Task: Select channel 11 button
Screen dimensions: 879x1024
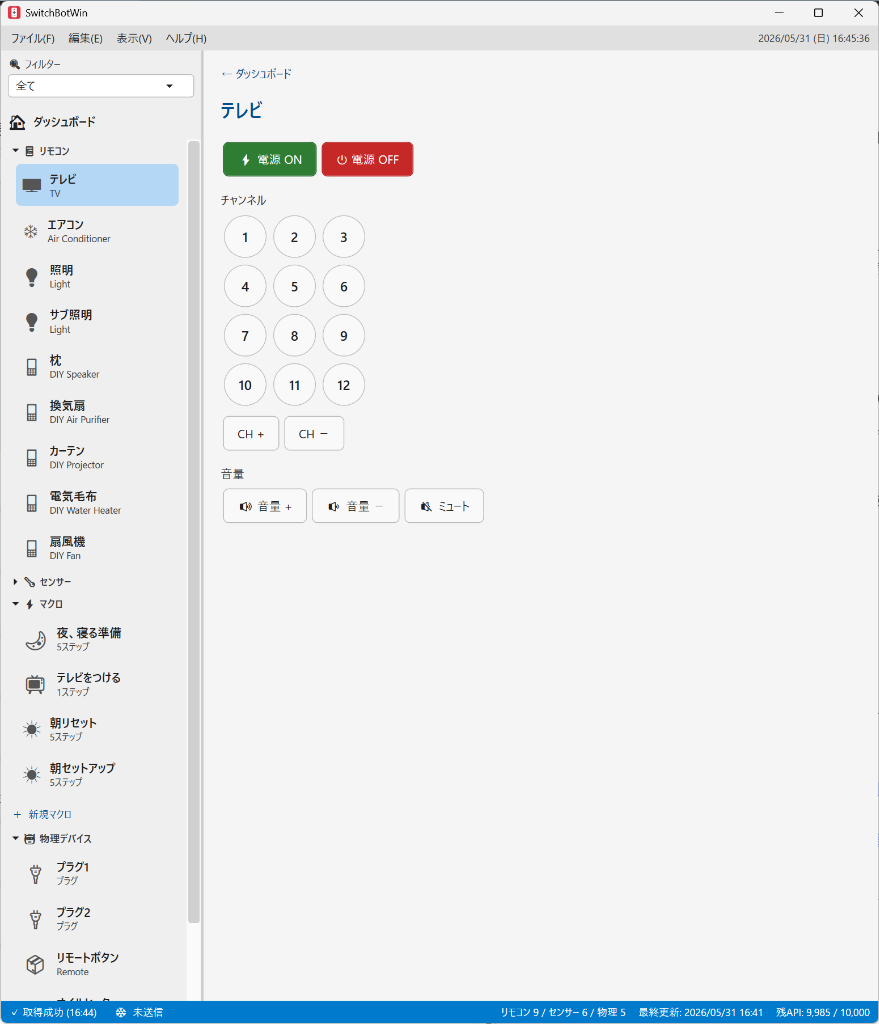Action: pyautogui.click(x=295, y=385)
